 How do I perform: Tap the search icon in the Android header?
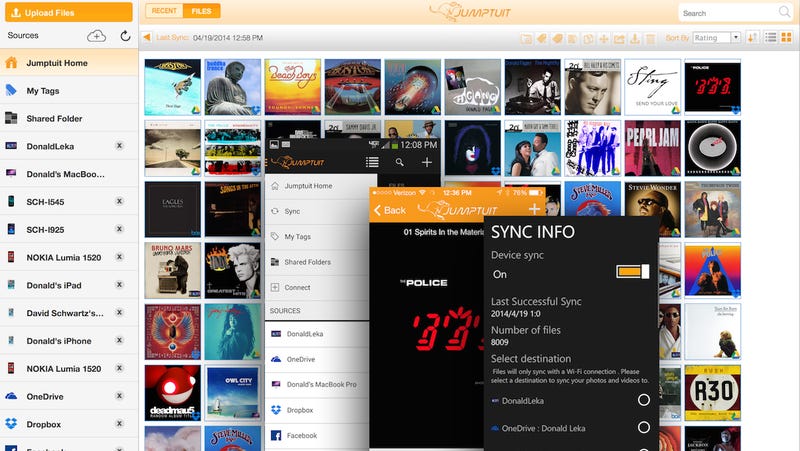[x=399, y=162]
